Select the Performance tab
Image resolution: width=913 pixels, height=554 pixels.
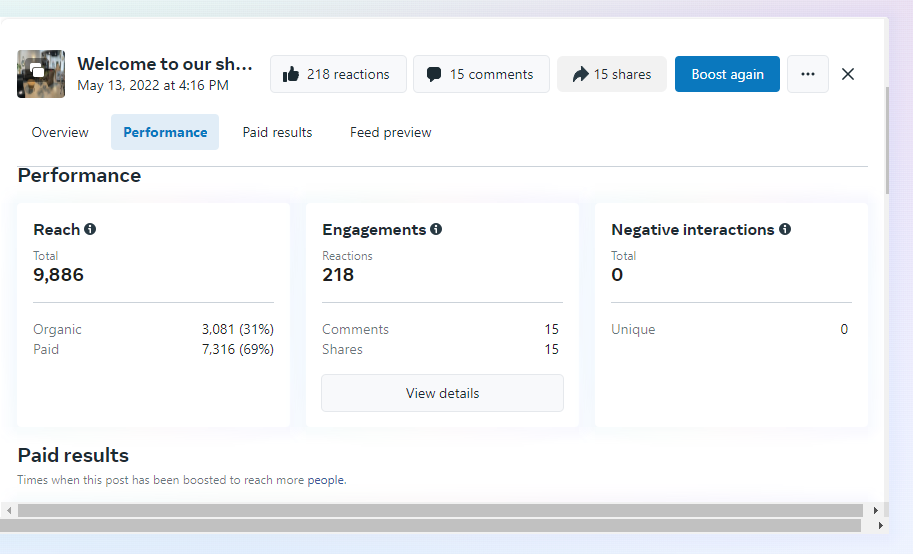tap(165, 132)
